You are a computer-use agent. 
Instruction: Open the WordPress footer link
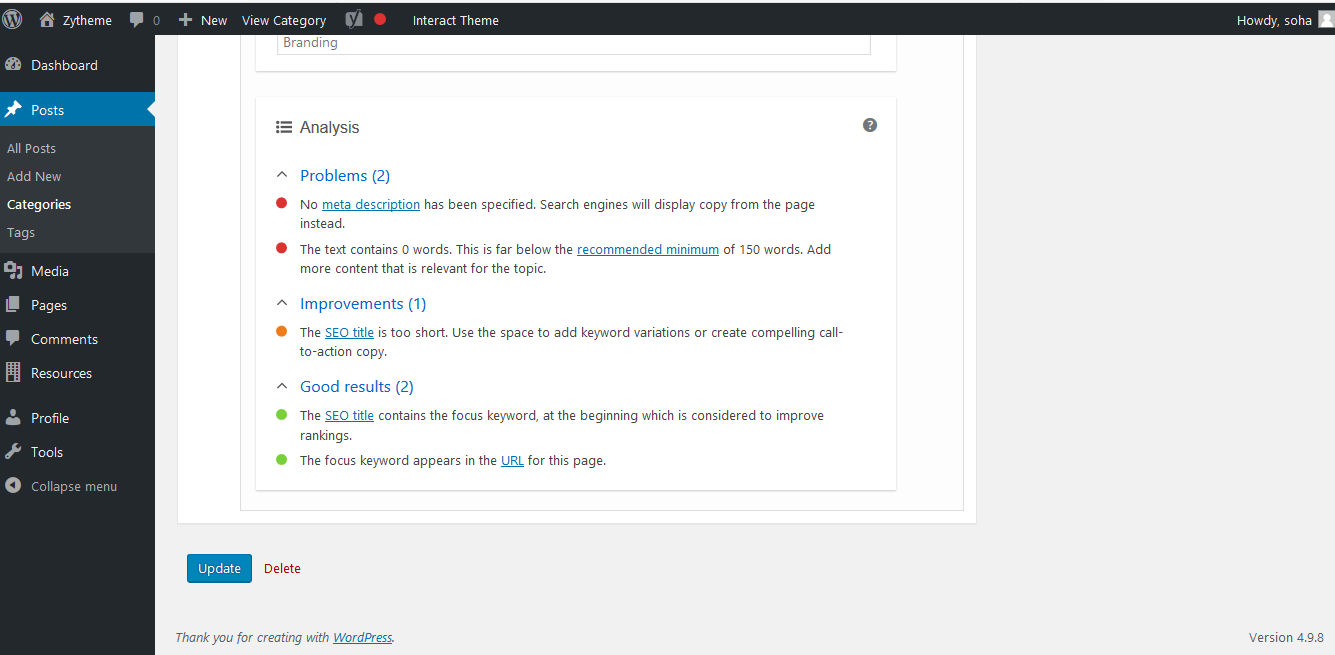pos(362,637)
